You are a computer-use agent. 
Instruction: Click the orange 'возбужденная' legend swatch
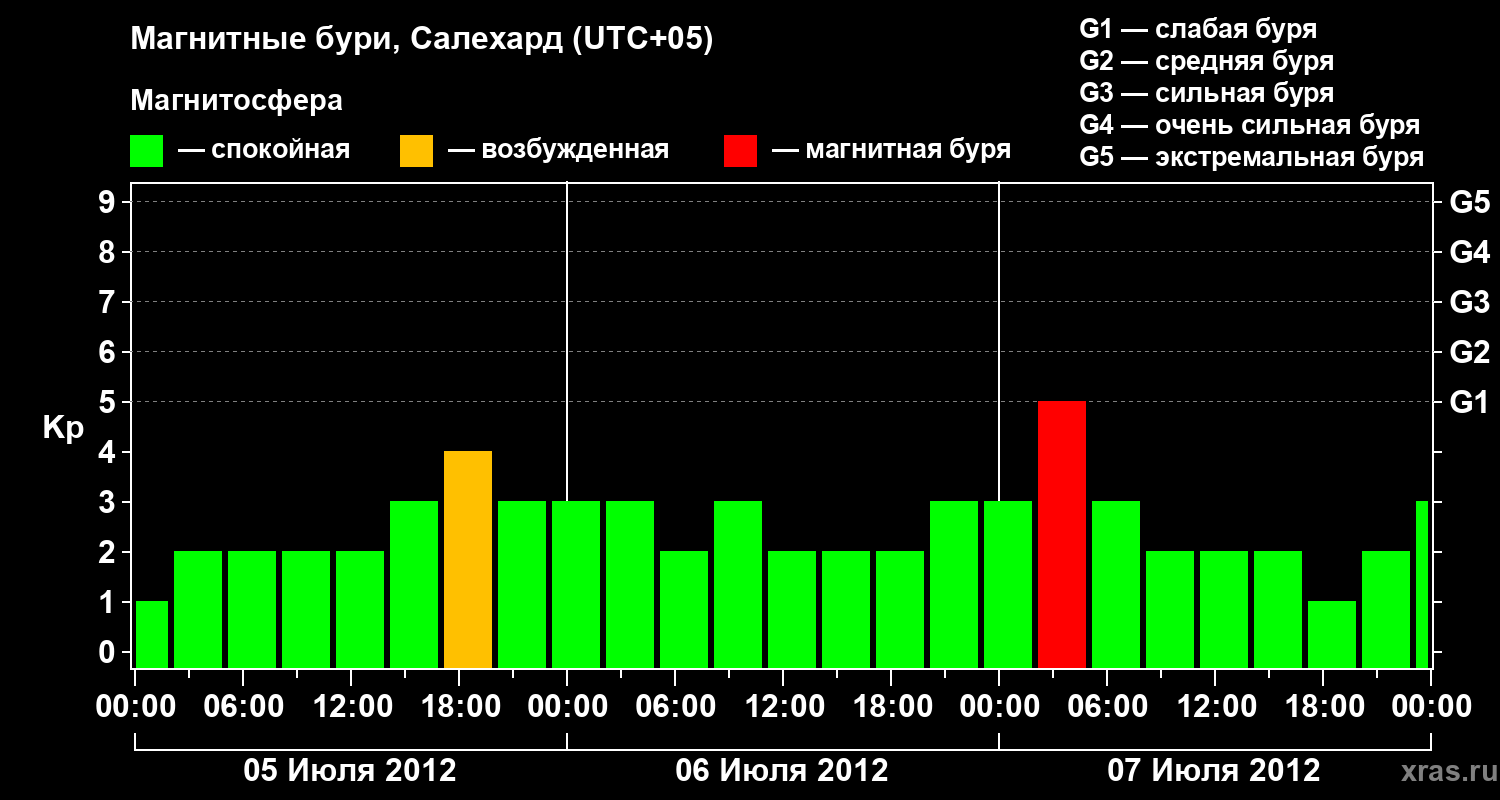(416, 151)
